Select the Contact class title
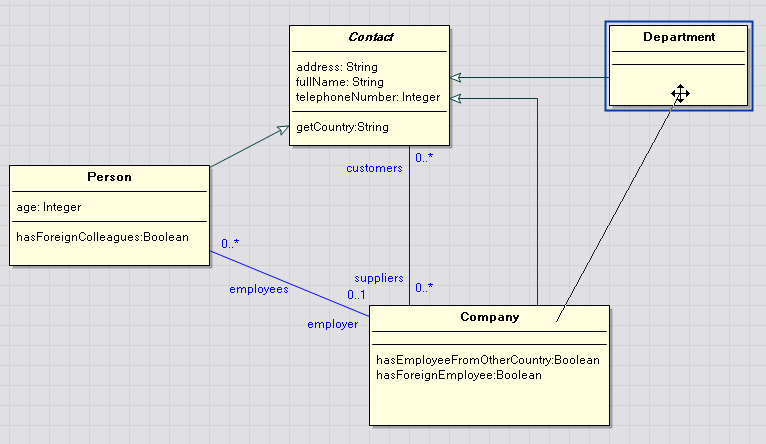766x444 pixels. click(x=371, y=37)
